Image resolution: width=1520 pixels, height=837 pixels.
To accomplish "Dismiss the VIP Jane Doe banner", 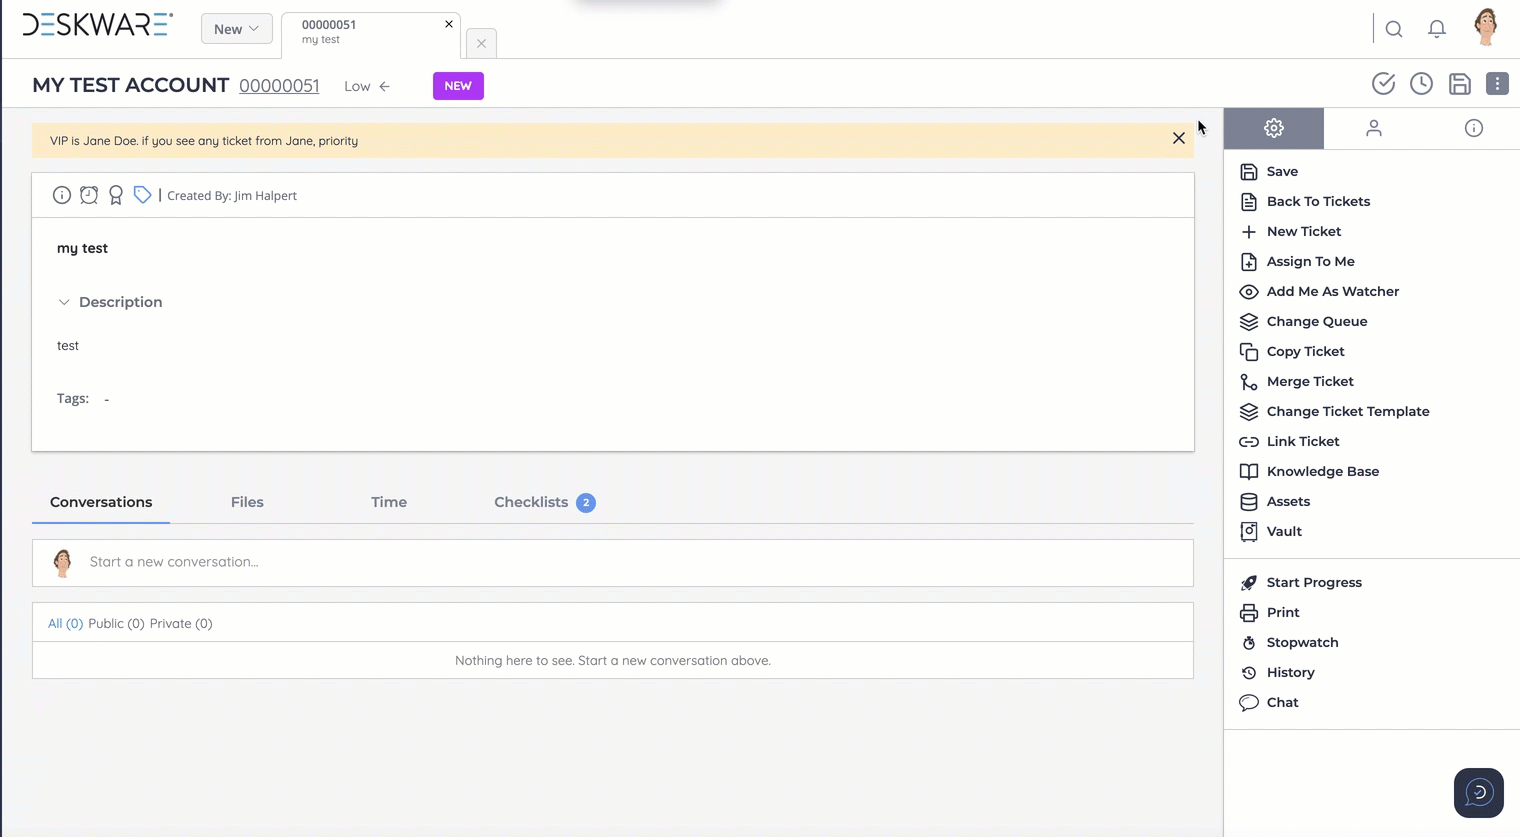I will pos(1178,139).
